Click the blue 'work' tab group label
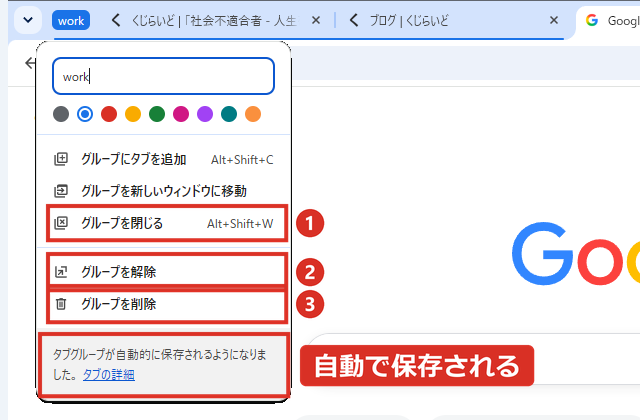Viewport: 640px width, 420px height. (71, 20)
